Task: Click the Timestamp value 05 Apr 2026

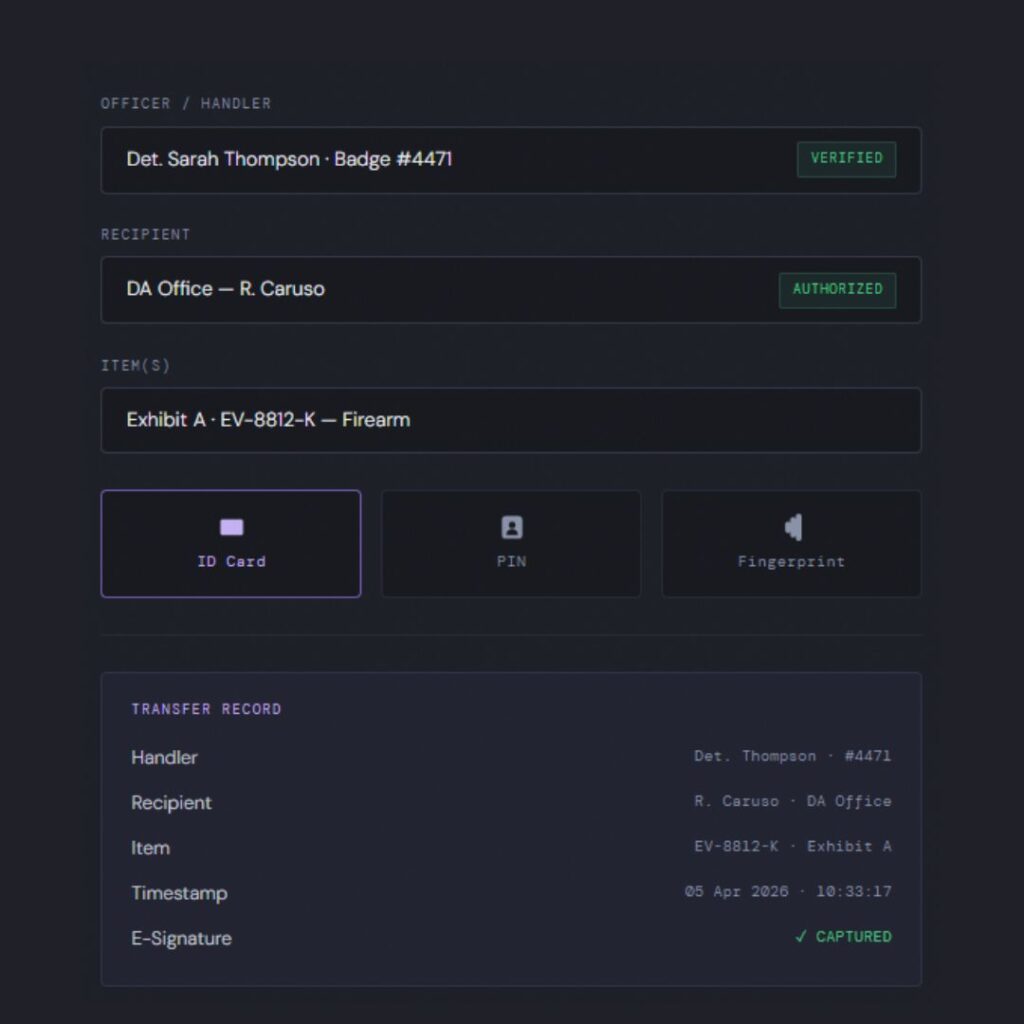Action: pyautogui.click(x=788, y=891)
